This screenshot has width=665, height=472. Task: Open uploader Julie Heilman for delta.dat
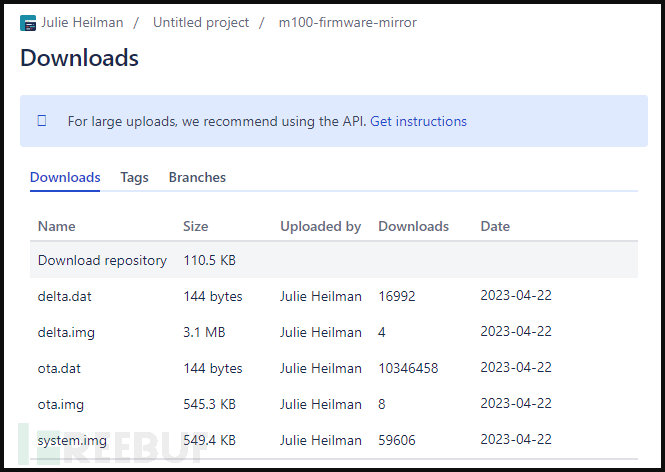click(x=320, y=296)
